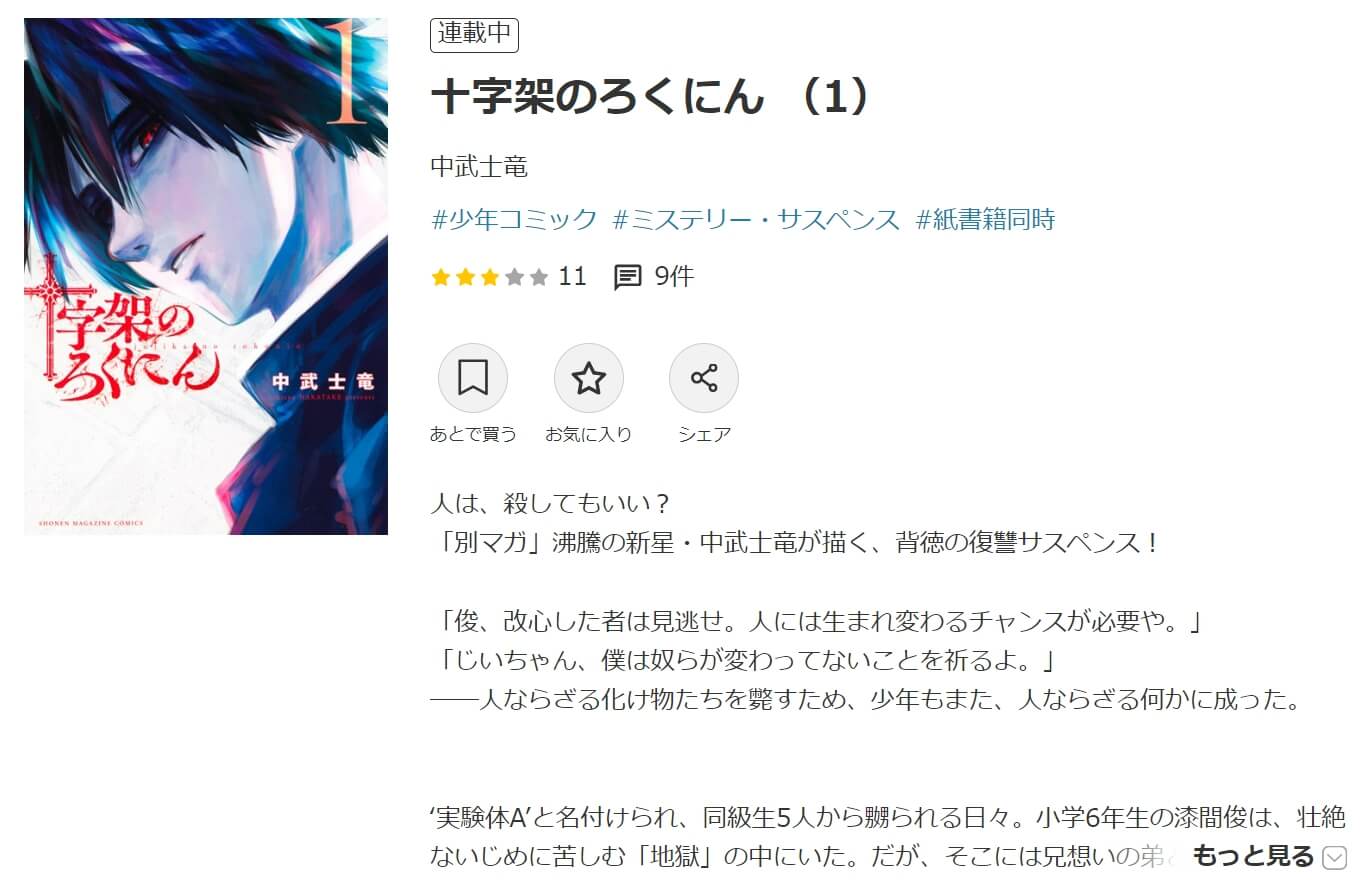The width and height of the screenshot is (1363, 883).
Task: Open the 十字架のろくにん volume 1 cover image
Action: pos(206,276)
